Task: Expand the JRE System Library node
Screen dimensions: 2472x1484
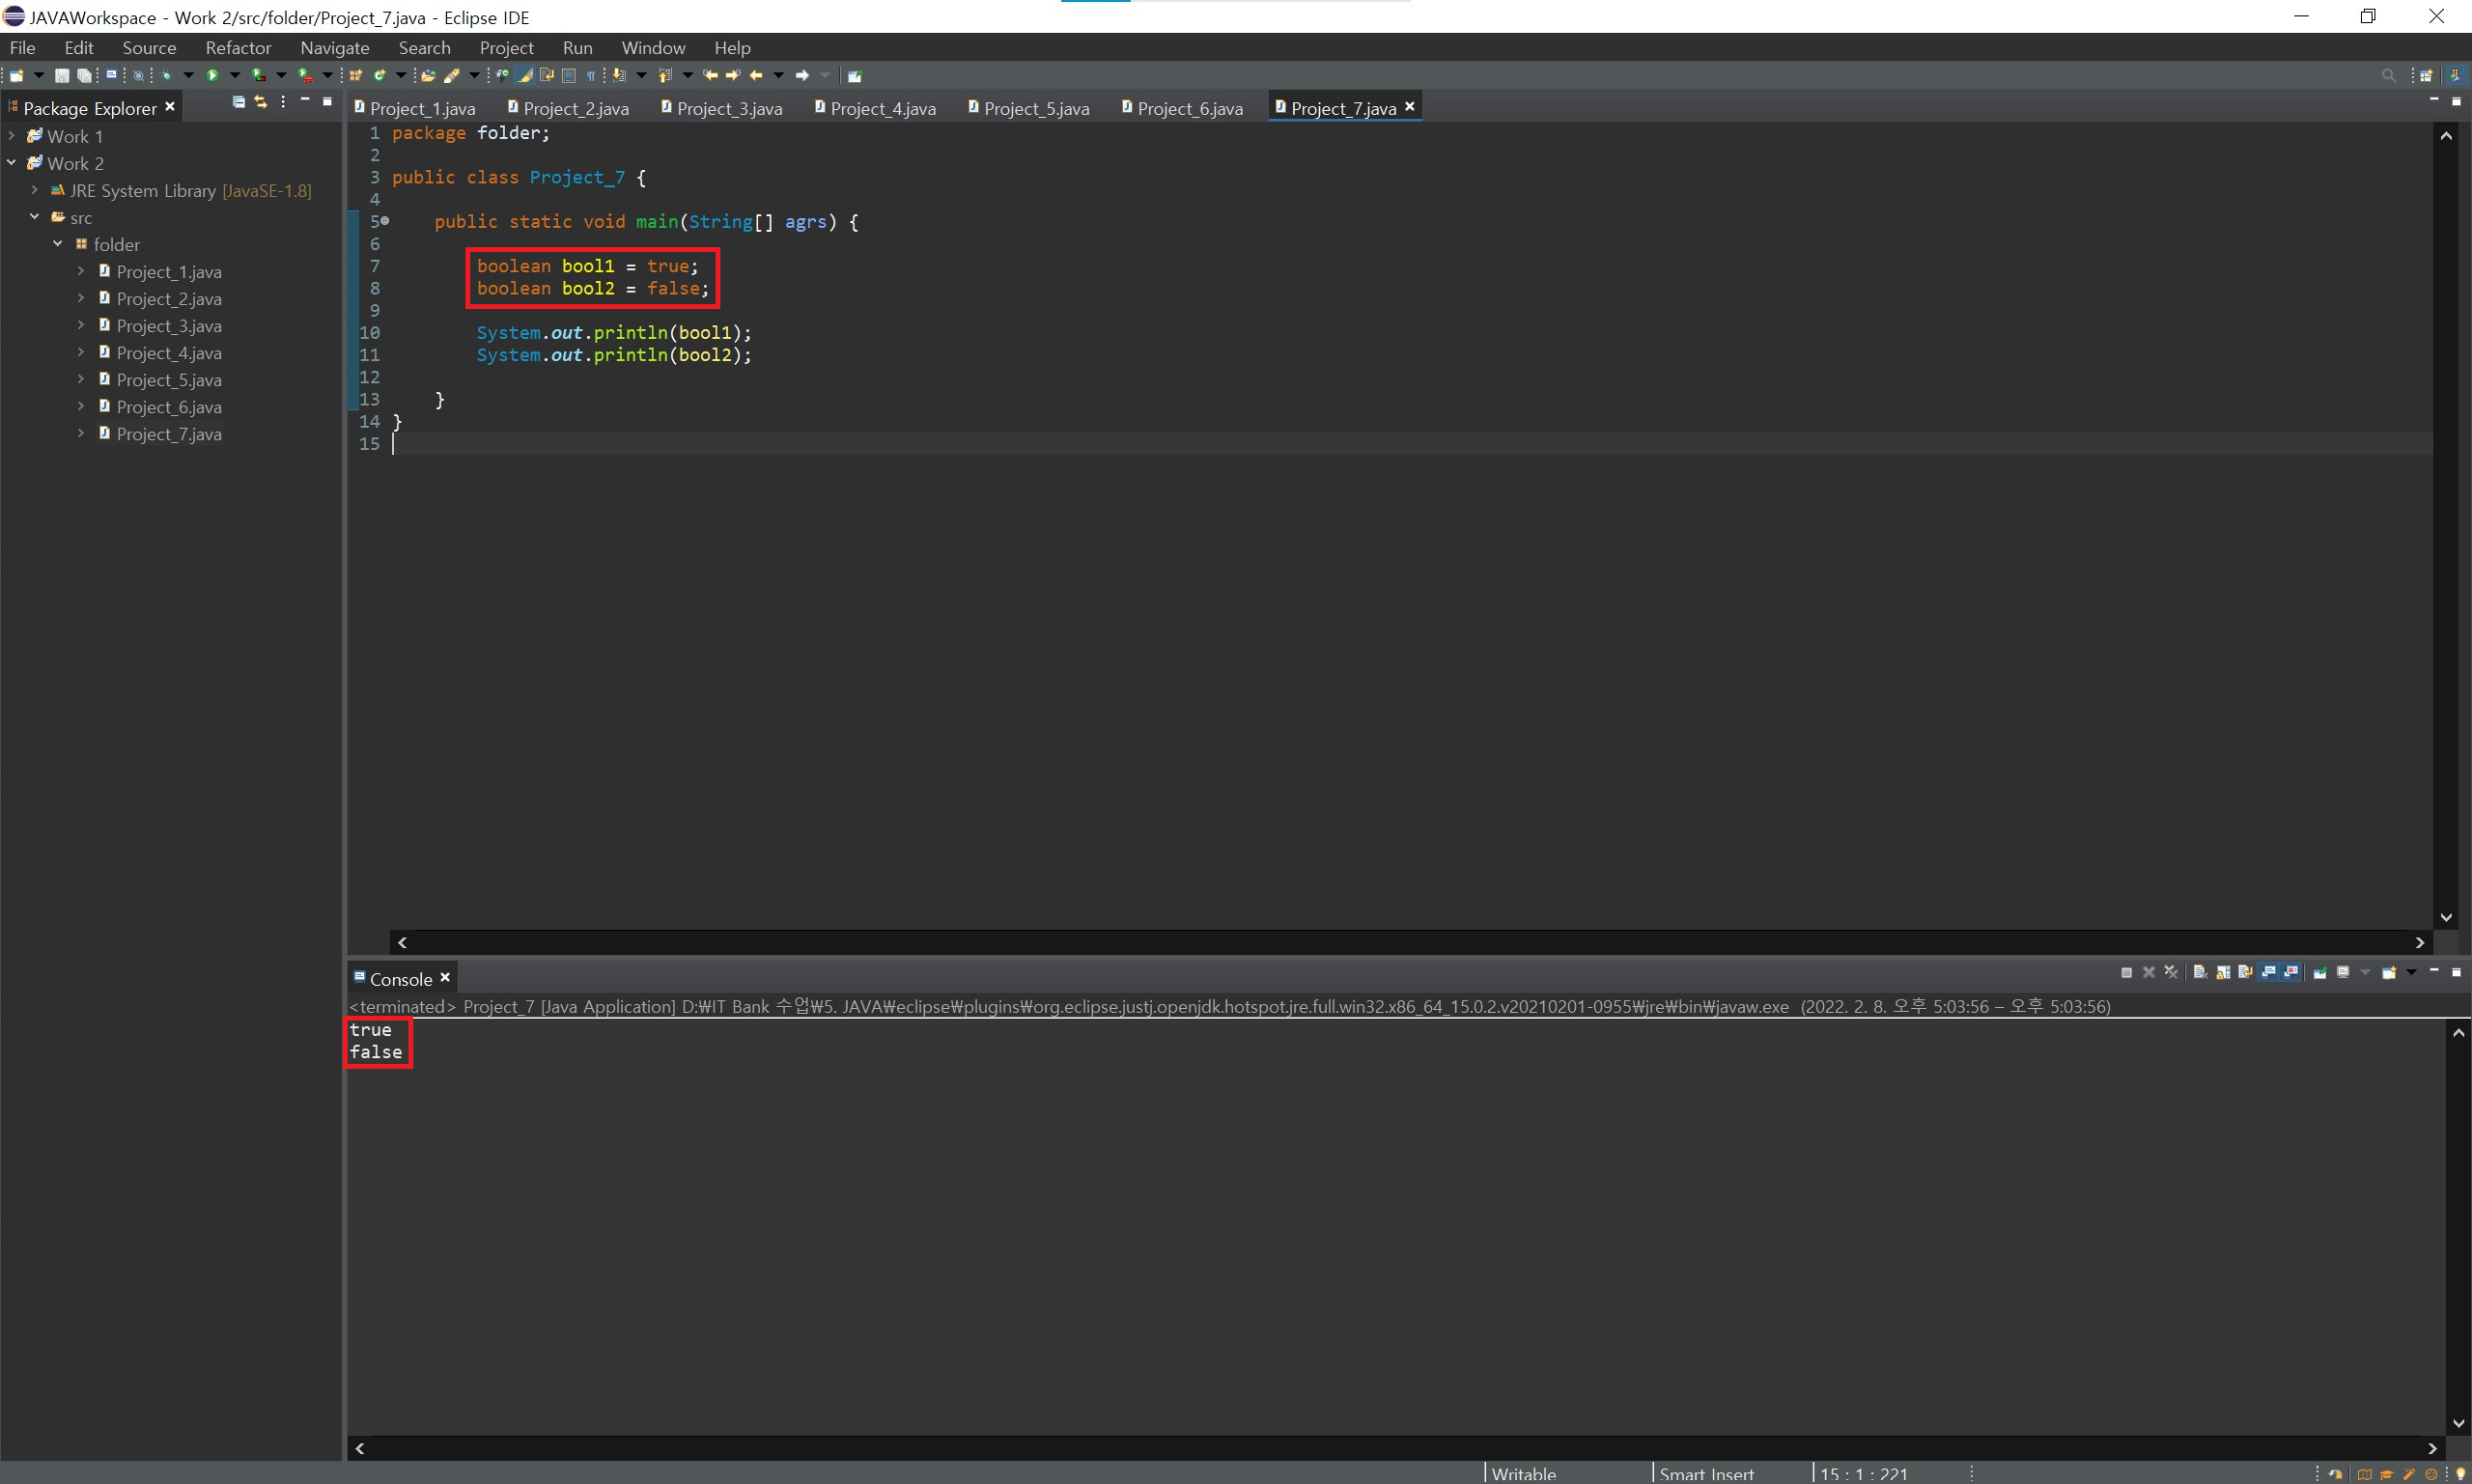Action: coord(34,190)
